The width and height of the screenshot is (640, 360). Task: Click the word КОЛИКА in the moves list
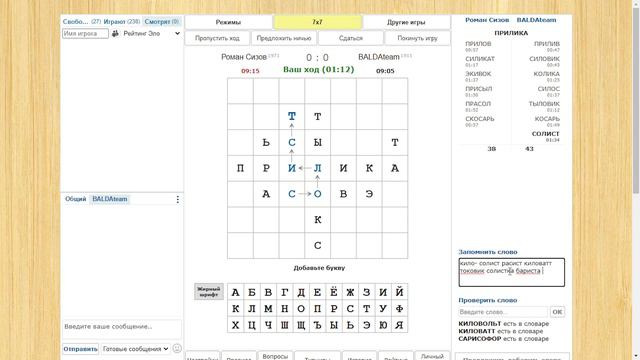[x=547, y=74]
